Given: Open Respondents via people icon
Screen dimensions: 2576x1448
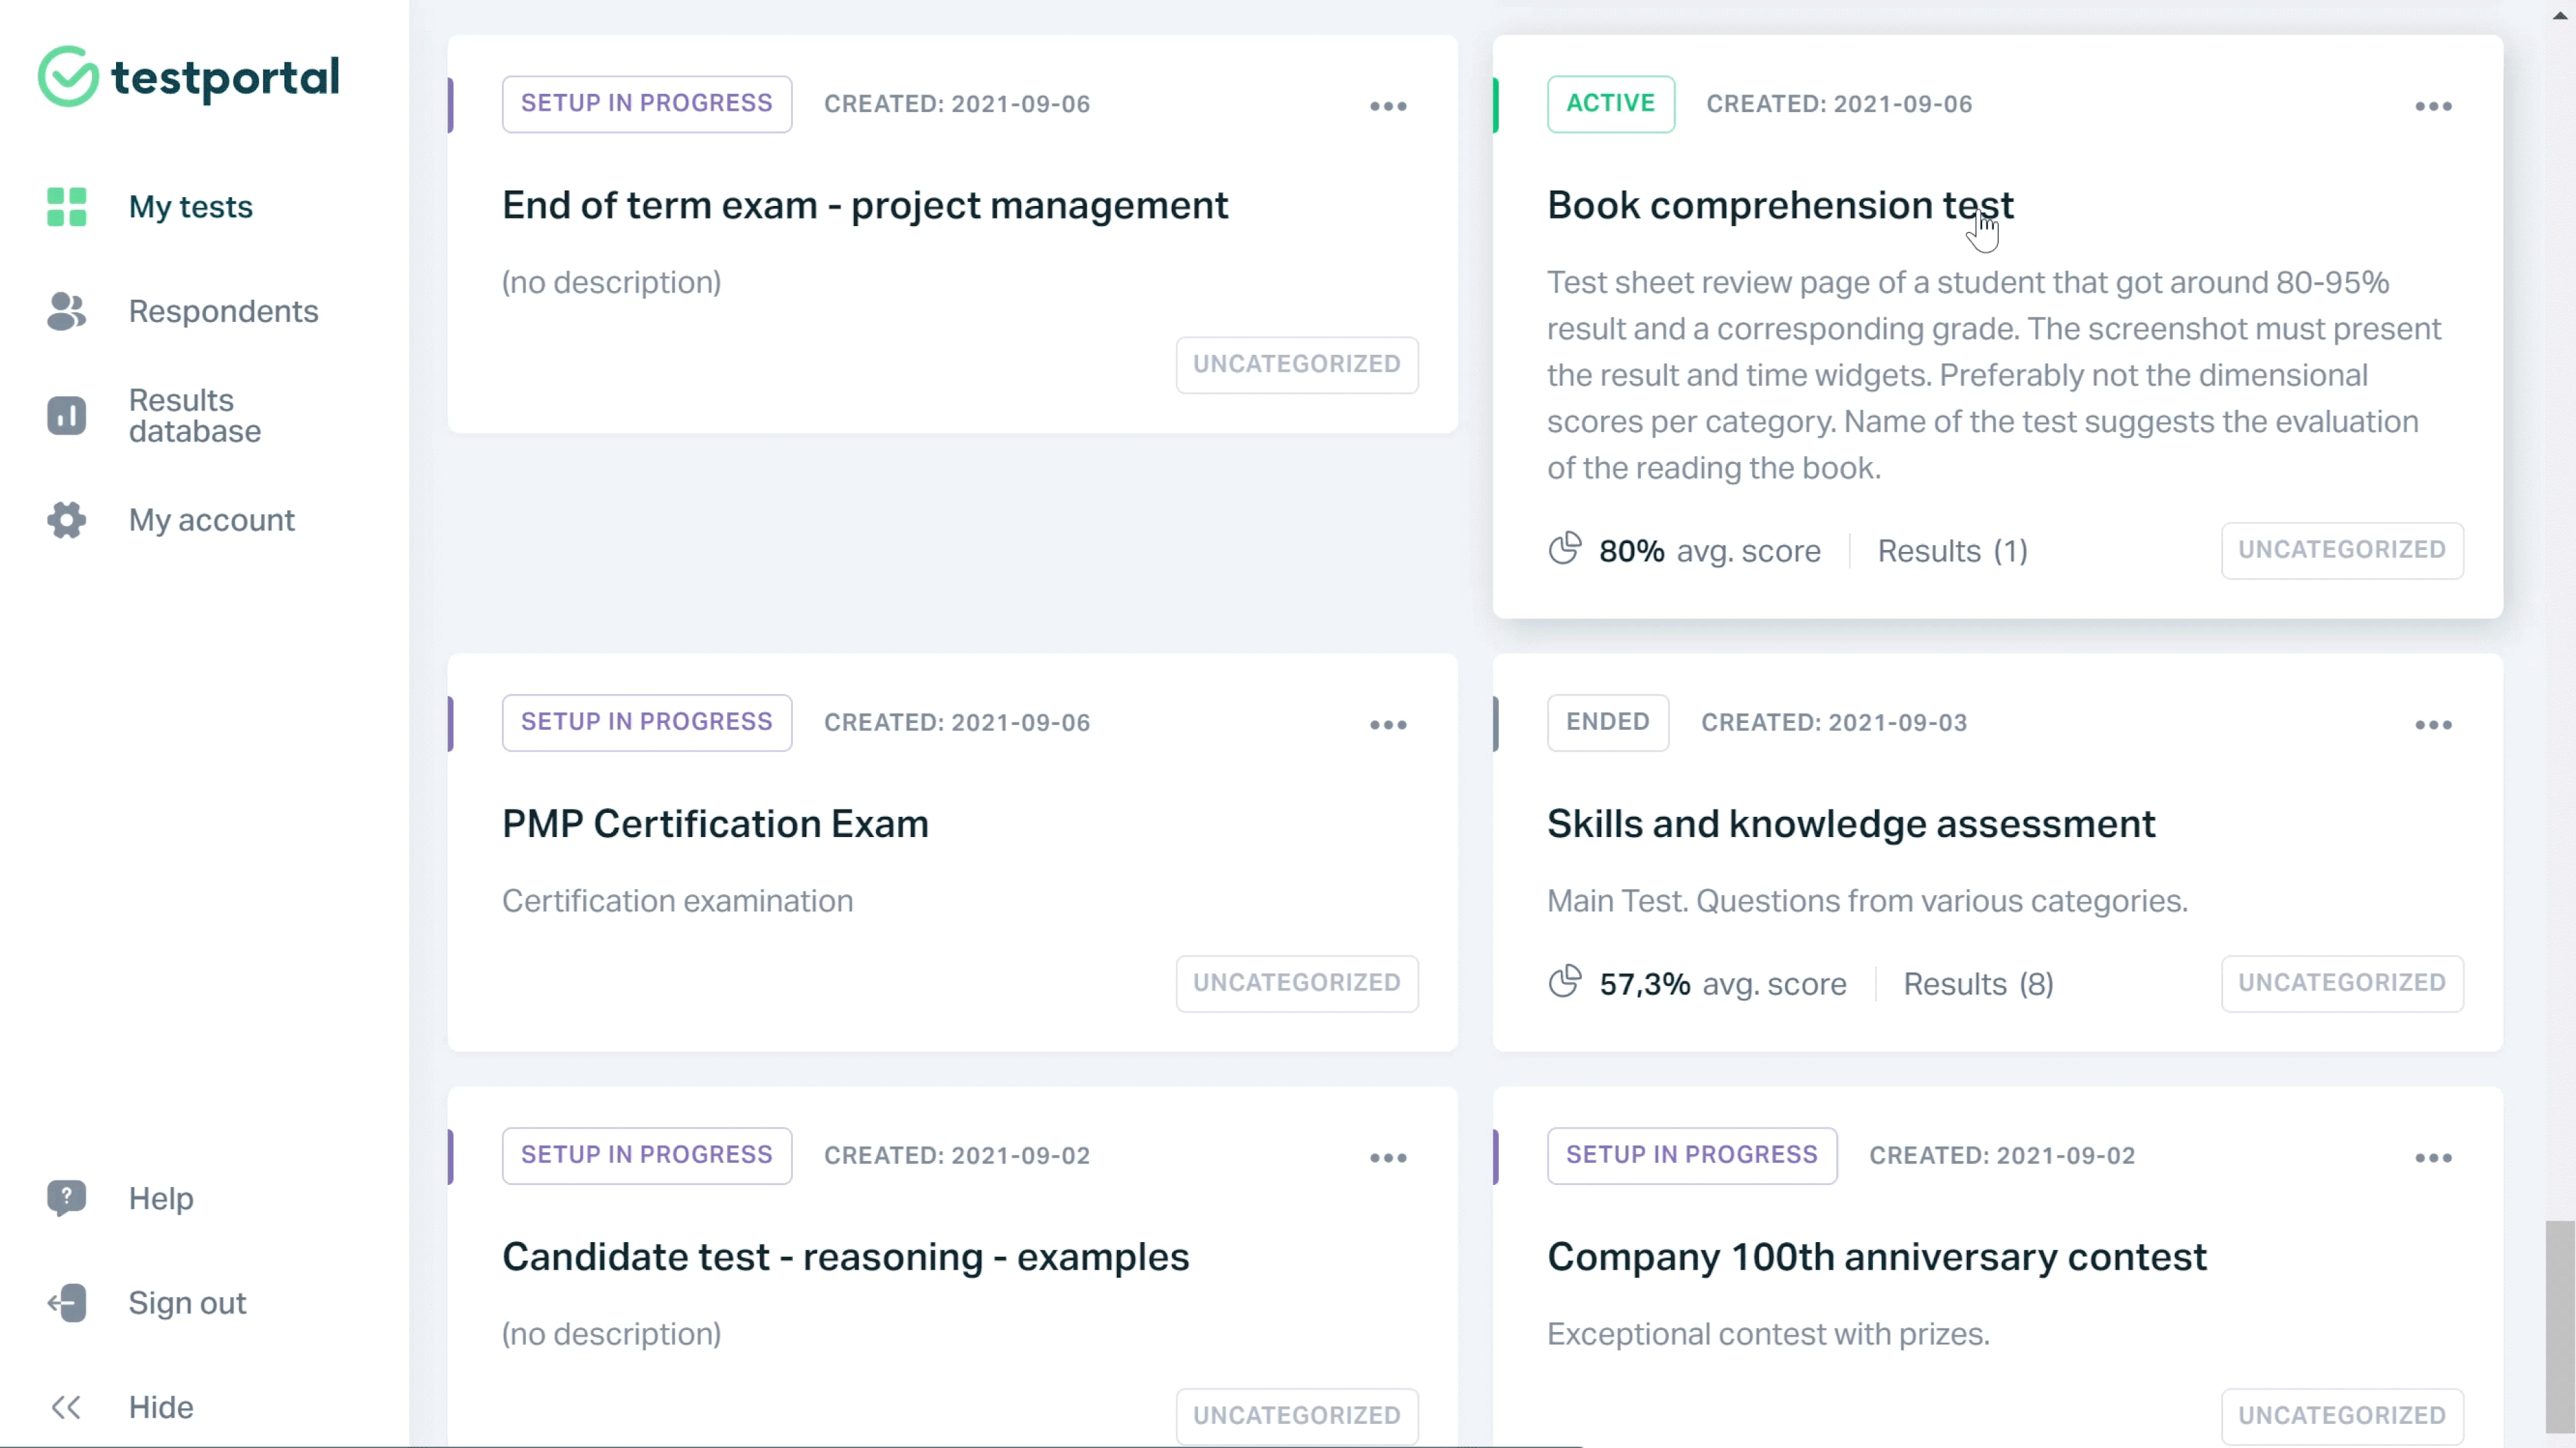Looking at the screenshot, I should click(66, 311).
